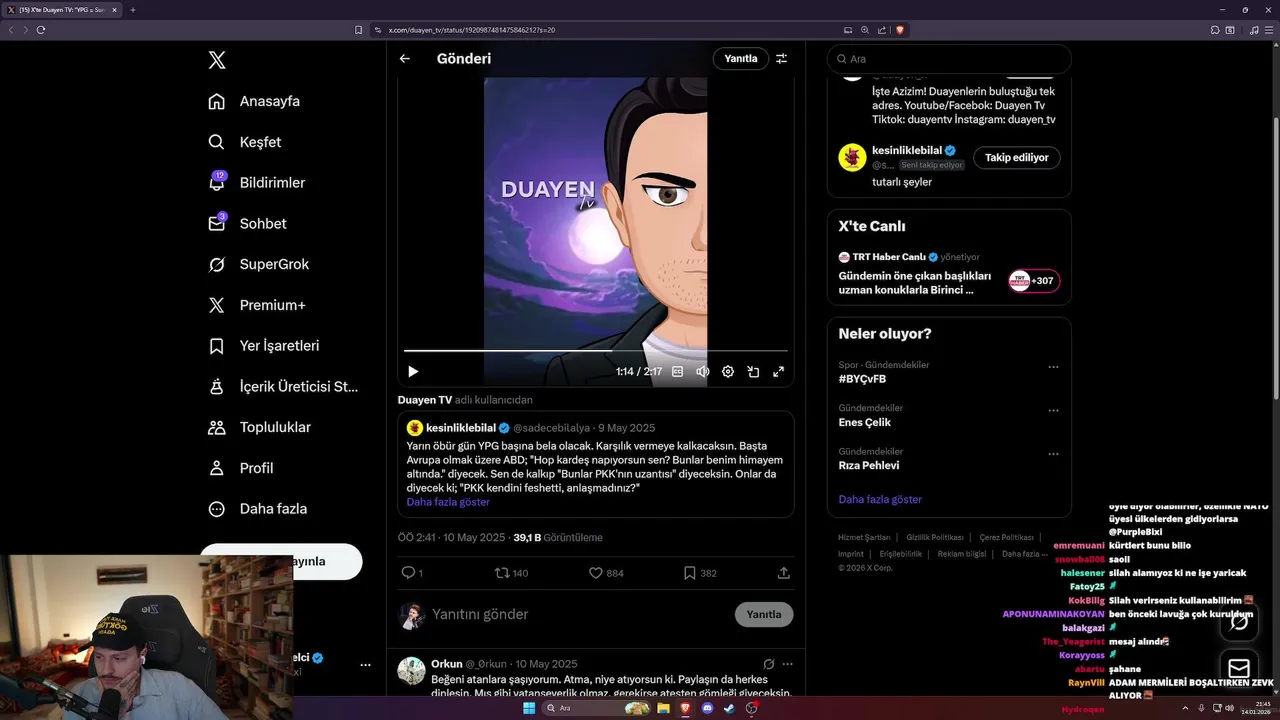
Task: Reload page in browser toolbar
Action: coord(41,30)
